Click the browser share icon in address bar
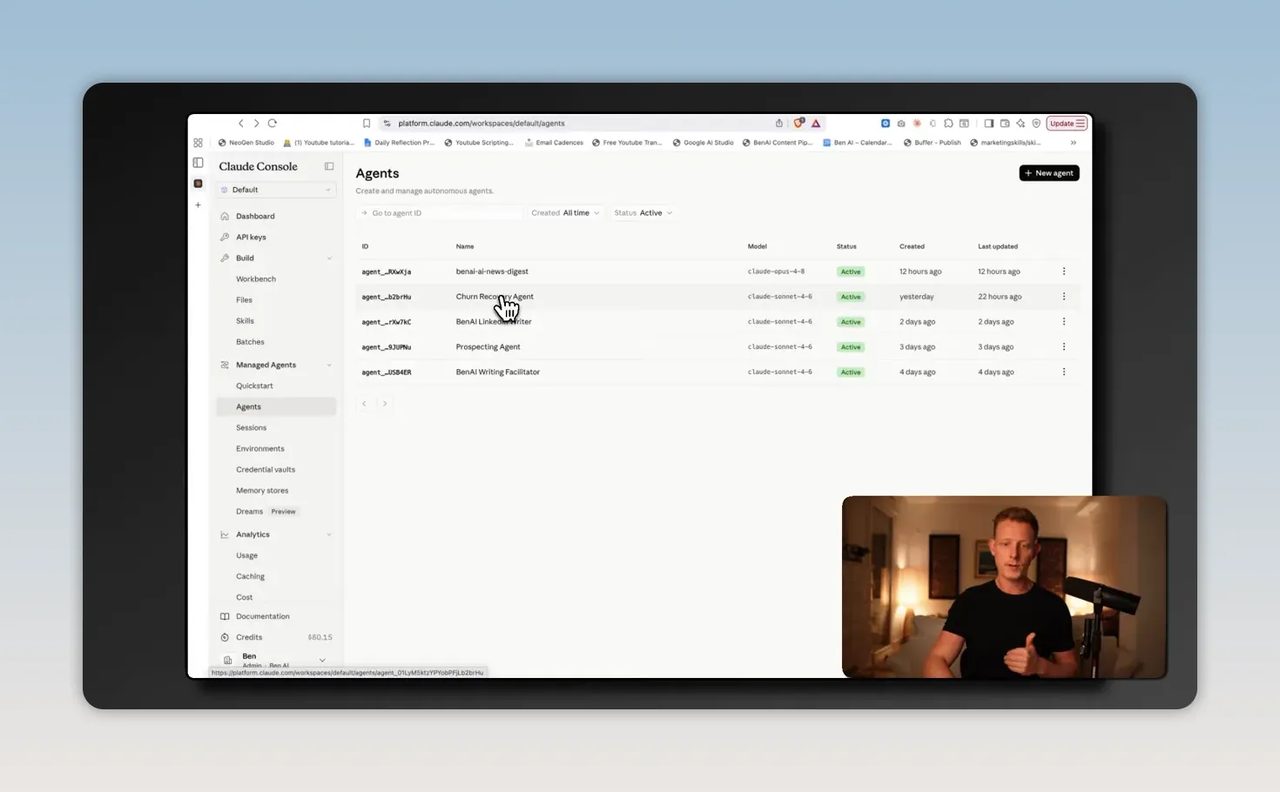This screenshot has width=1280, height=792. coord(779,123)
